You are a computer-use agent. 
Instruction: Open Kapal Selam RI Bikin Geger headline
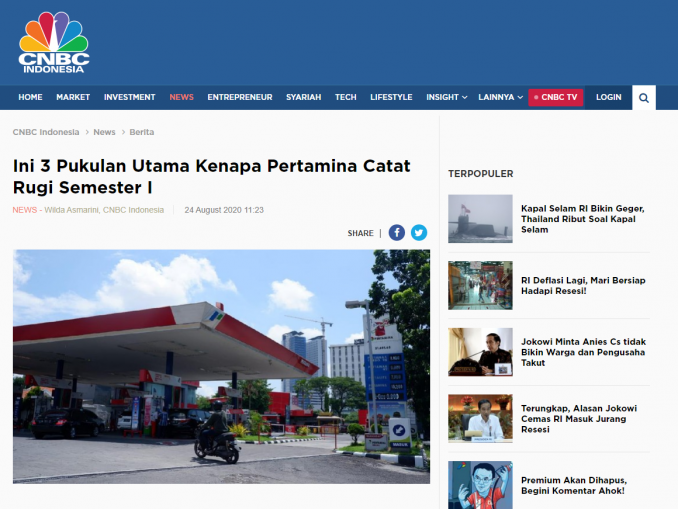[x=582, y=219]
